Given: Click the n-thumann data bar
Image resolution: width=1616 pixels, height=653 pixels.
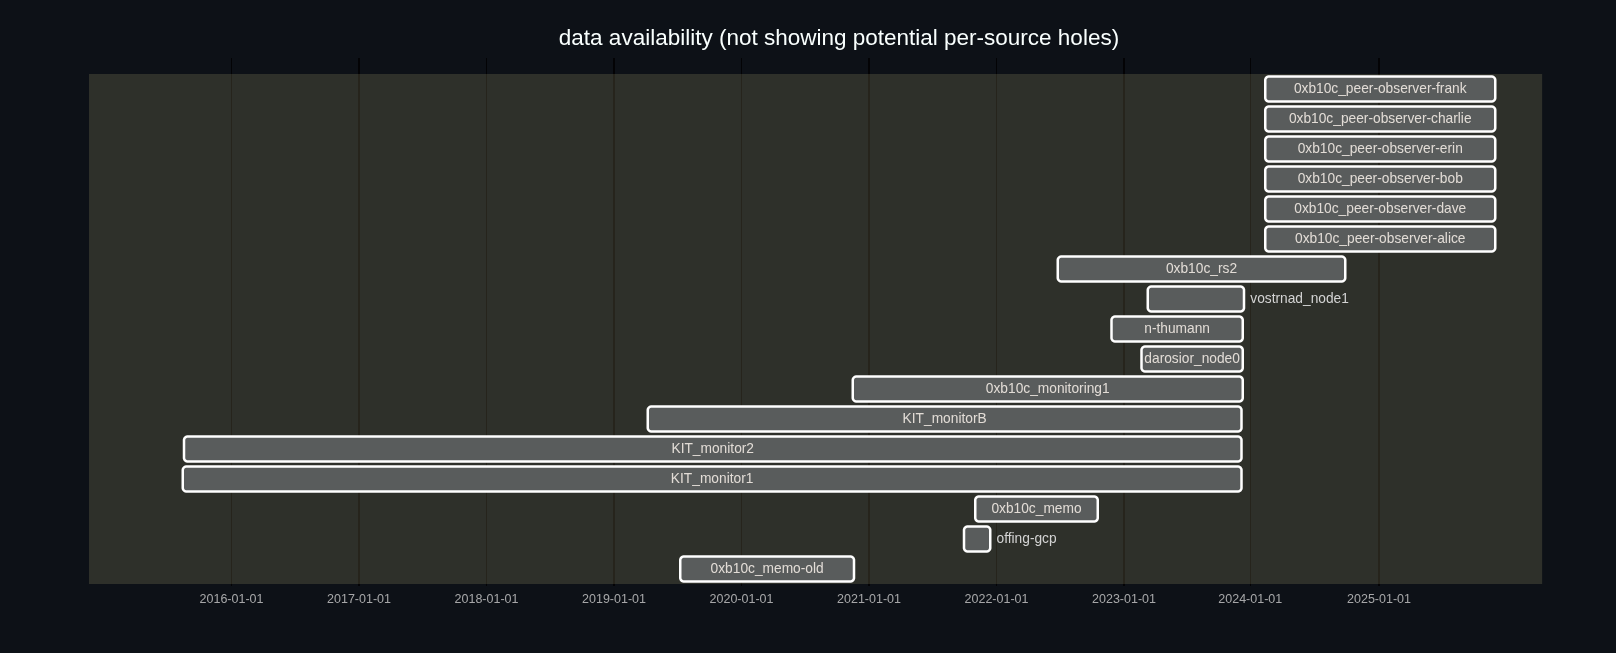Looking at the screenshot, I should tap(1176, 329).
